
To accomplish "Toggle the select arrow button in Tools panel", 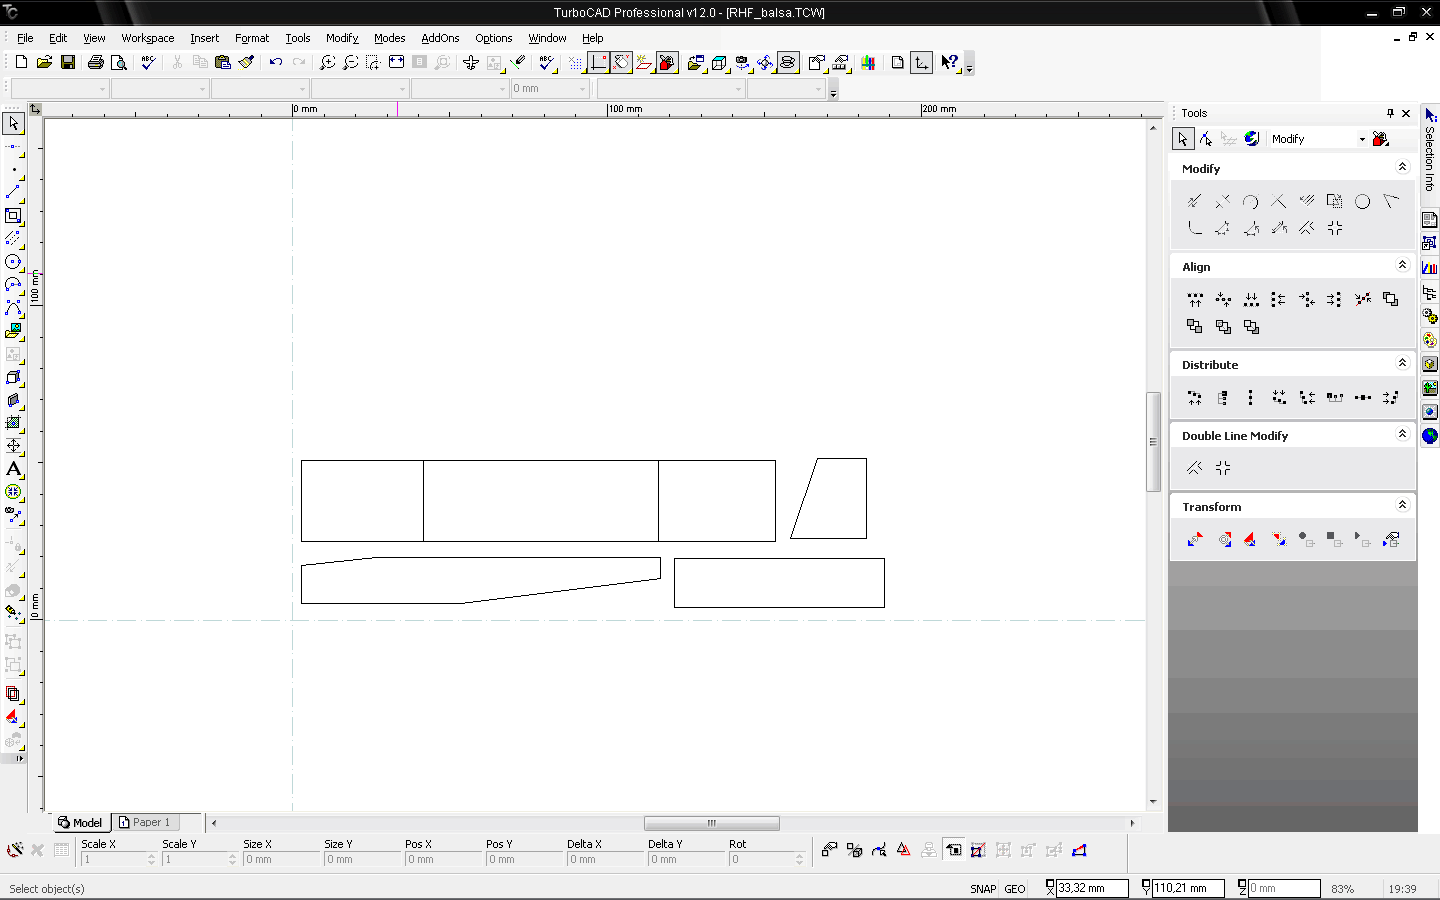I will click(1183, 139).
